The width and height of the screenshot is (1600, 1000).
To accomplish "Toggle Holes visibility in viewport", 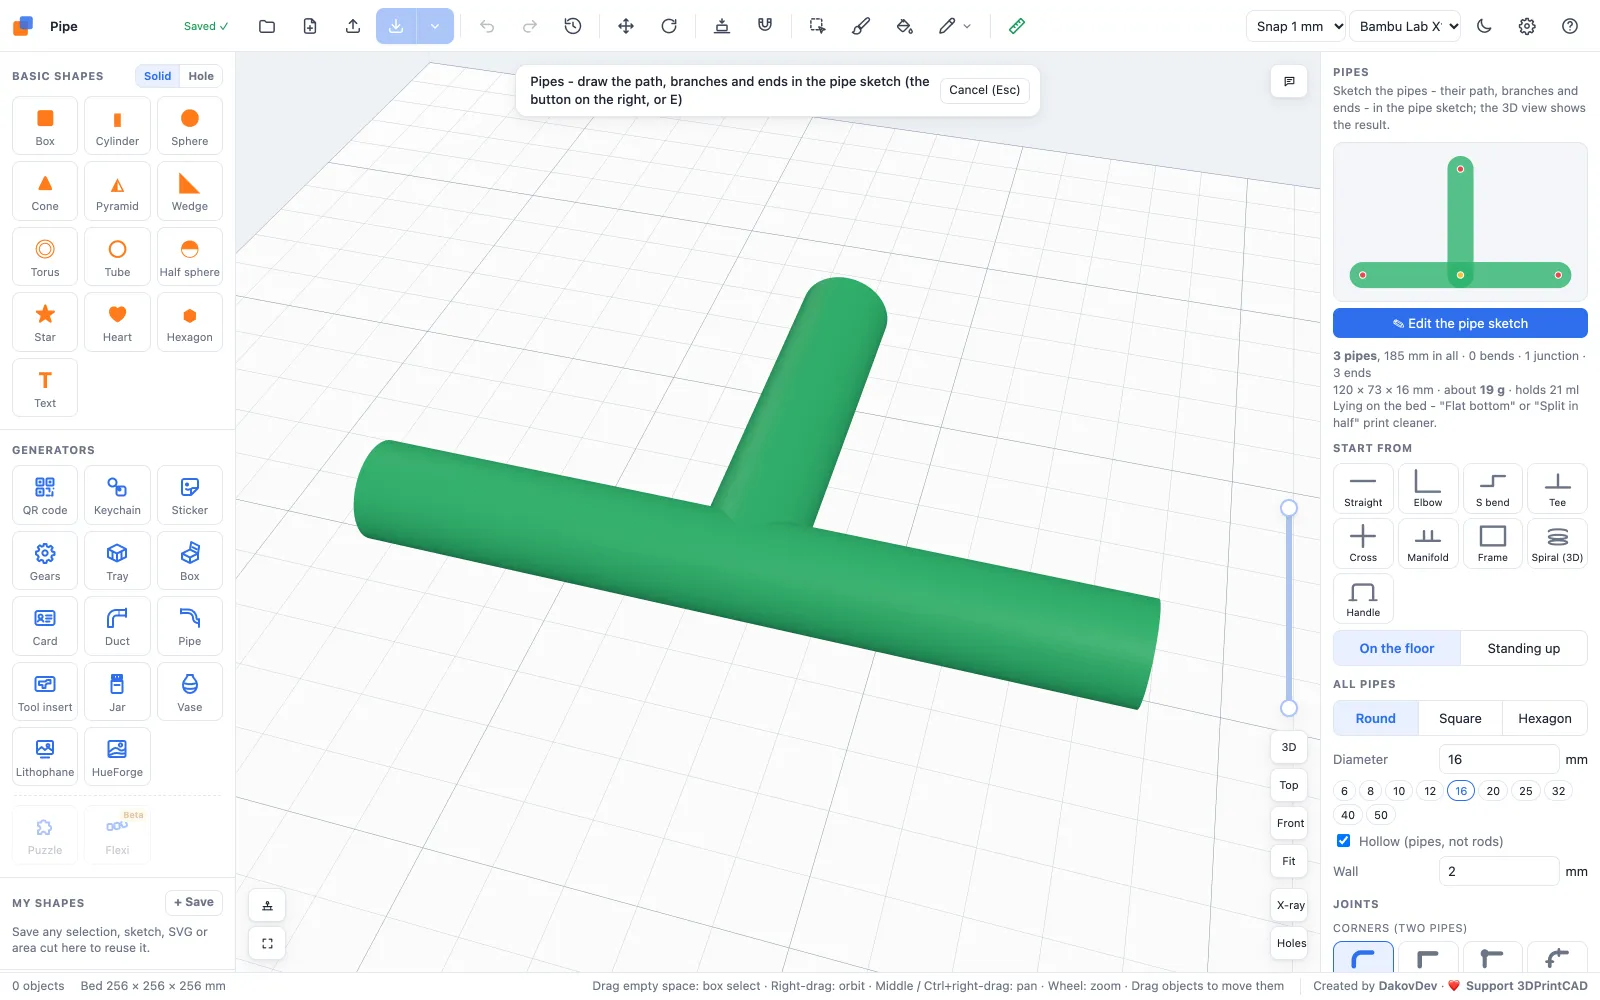I will coord(1290,943).
